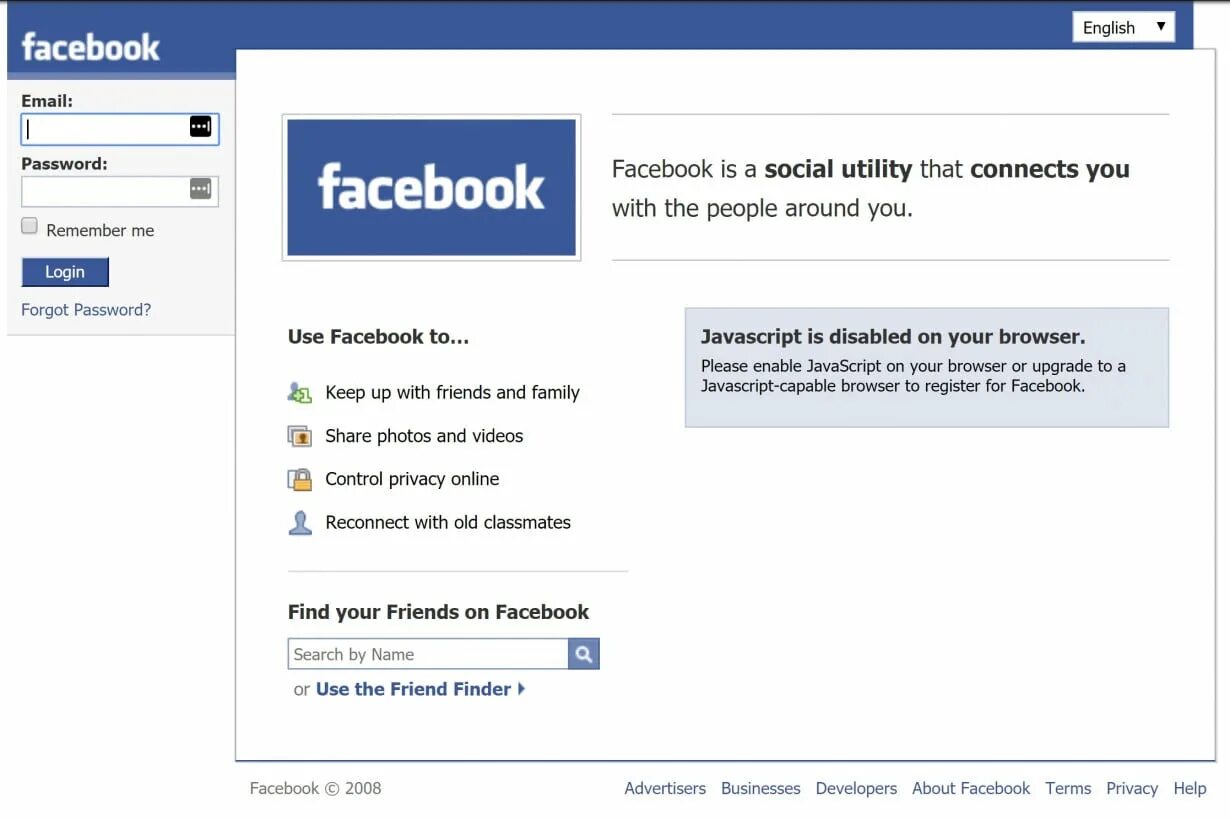
Task: Focus the Email input field
Action: tap(120, 129)
